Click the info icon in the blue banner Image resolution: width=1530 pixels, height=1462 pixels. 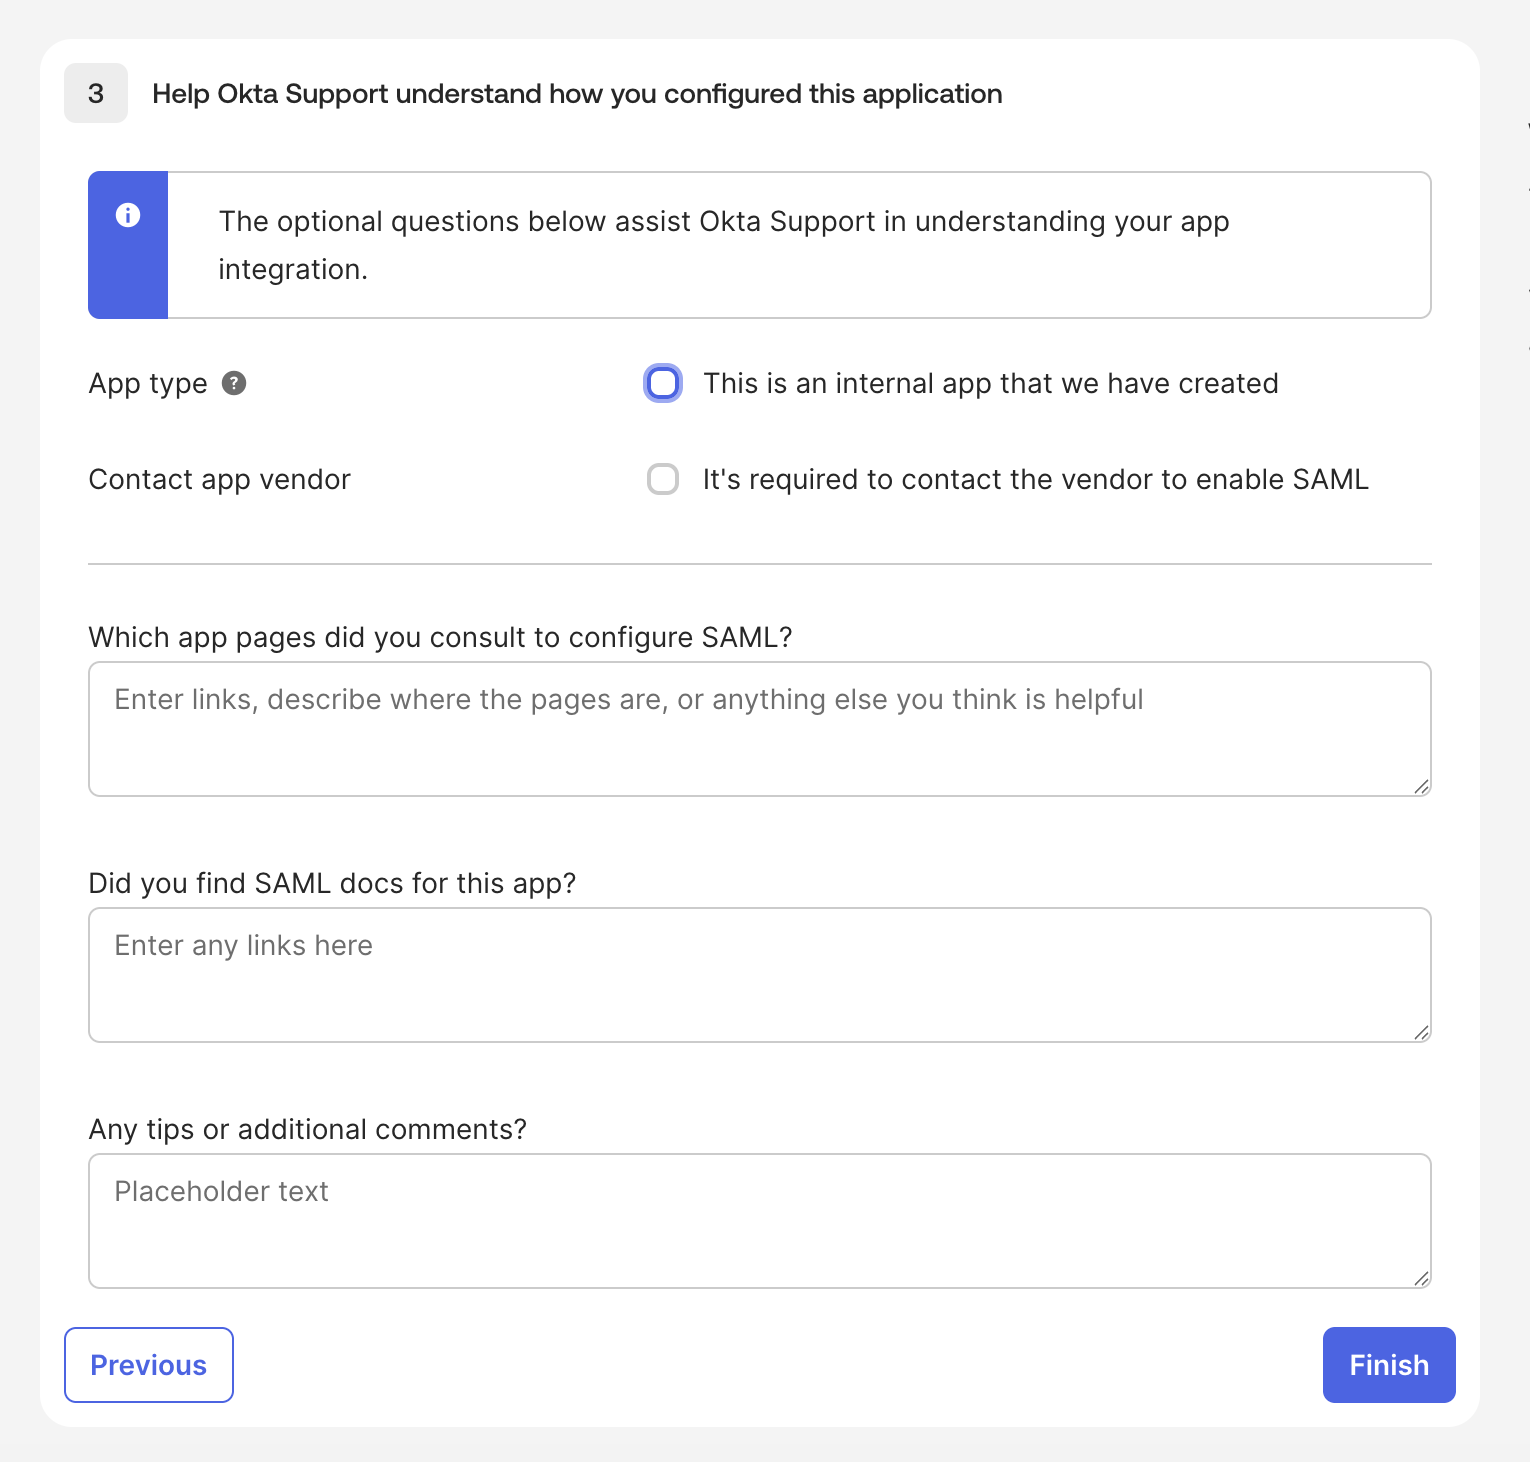coord(128,215)
